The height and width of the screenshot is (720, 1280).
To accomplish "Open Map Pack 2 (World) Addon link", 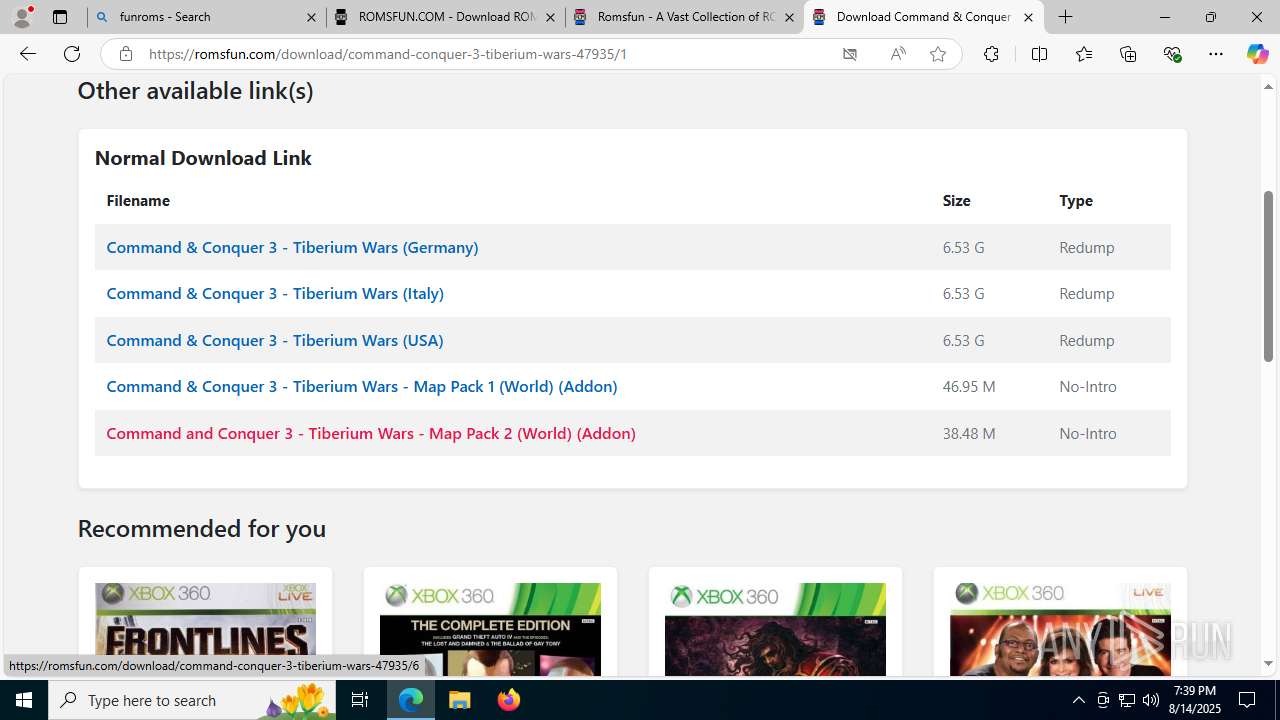I will (371, 433).
